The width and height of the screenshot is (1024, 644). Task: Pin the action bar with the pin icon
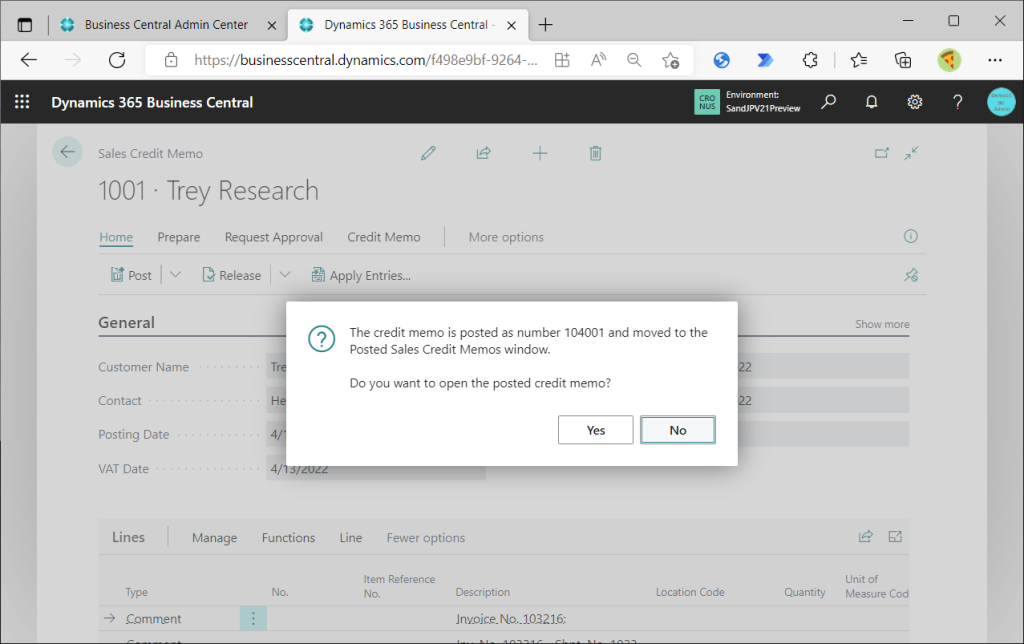pos(911,275)
